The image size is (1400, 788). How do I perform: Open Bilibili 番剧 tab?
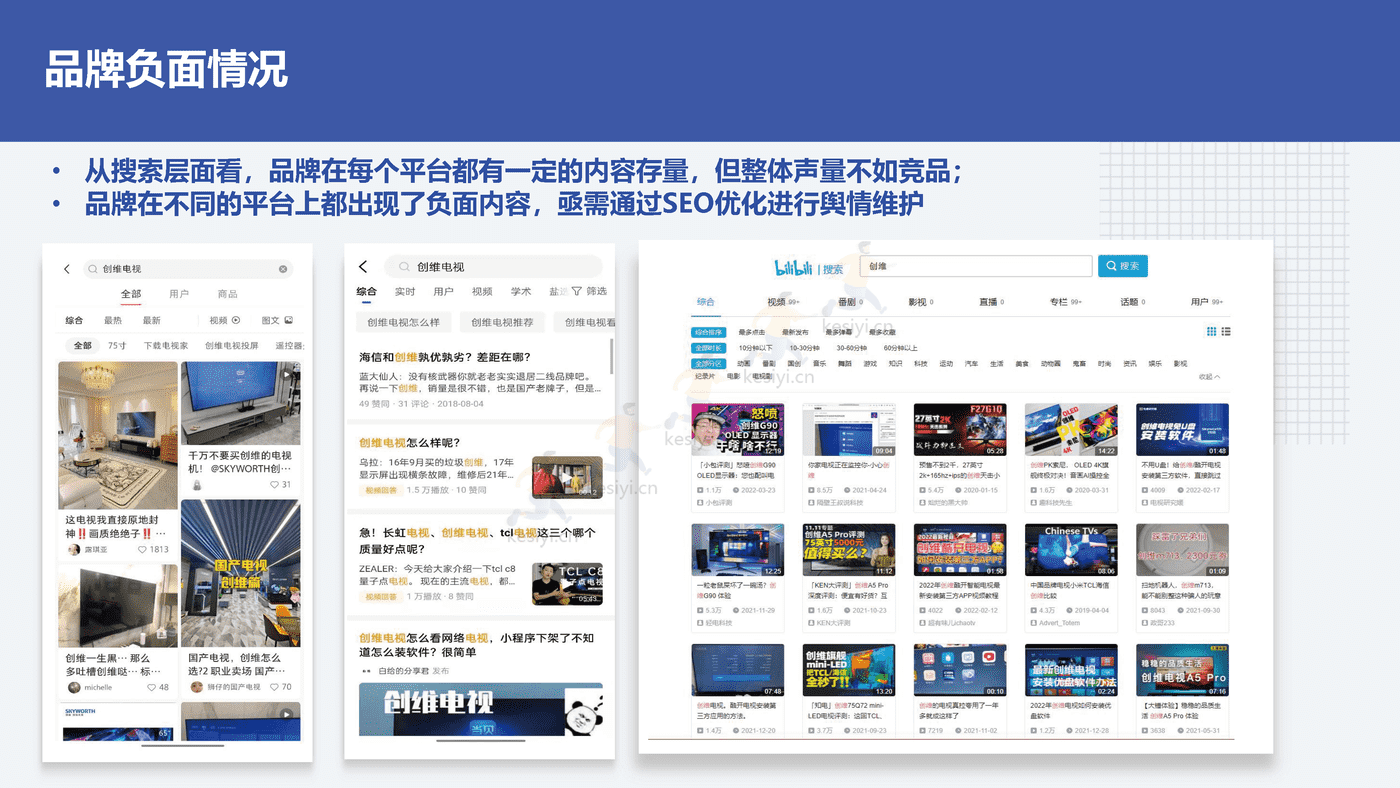[x=849, y=301]
